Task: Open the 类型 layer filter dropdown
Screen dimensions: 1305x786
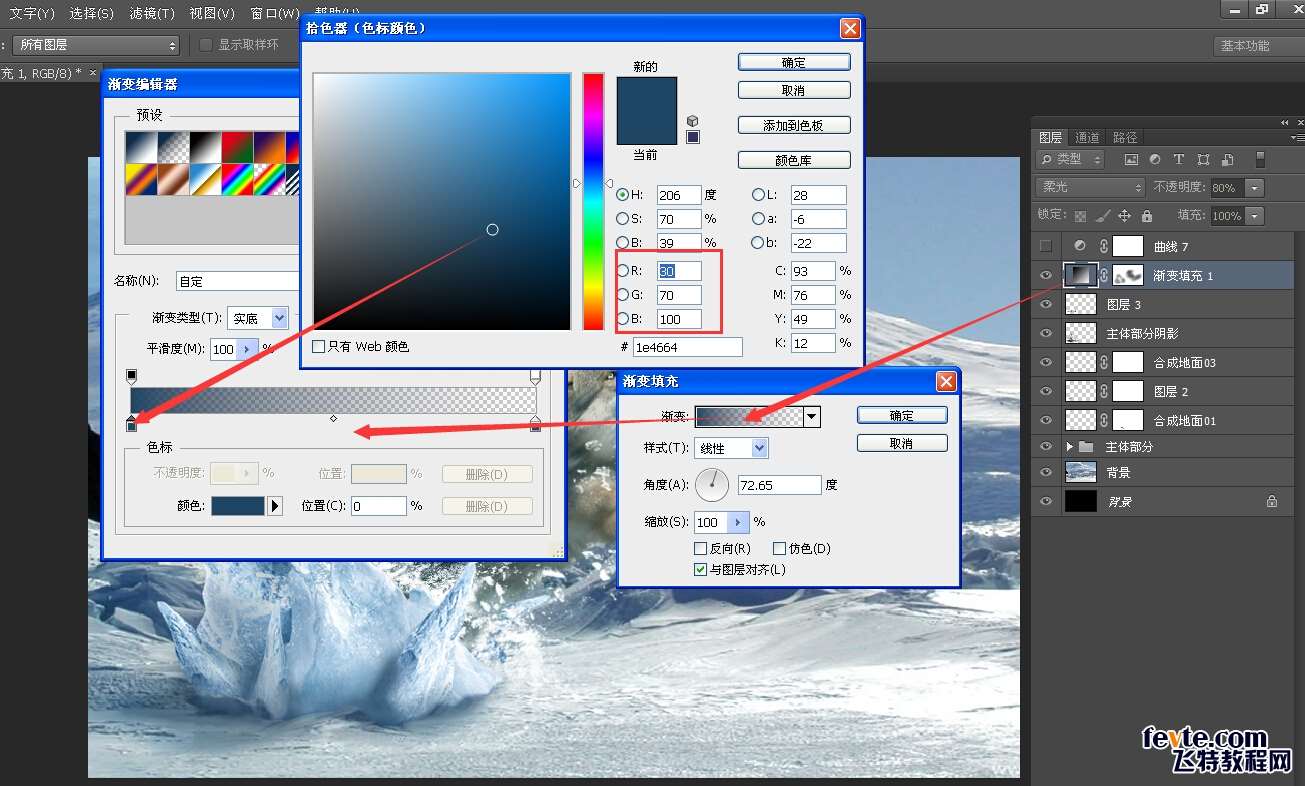Action: click(1070, 159)
